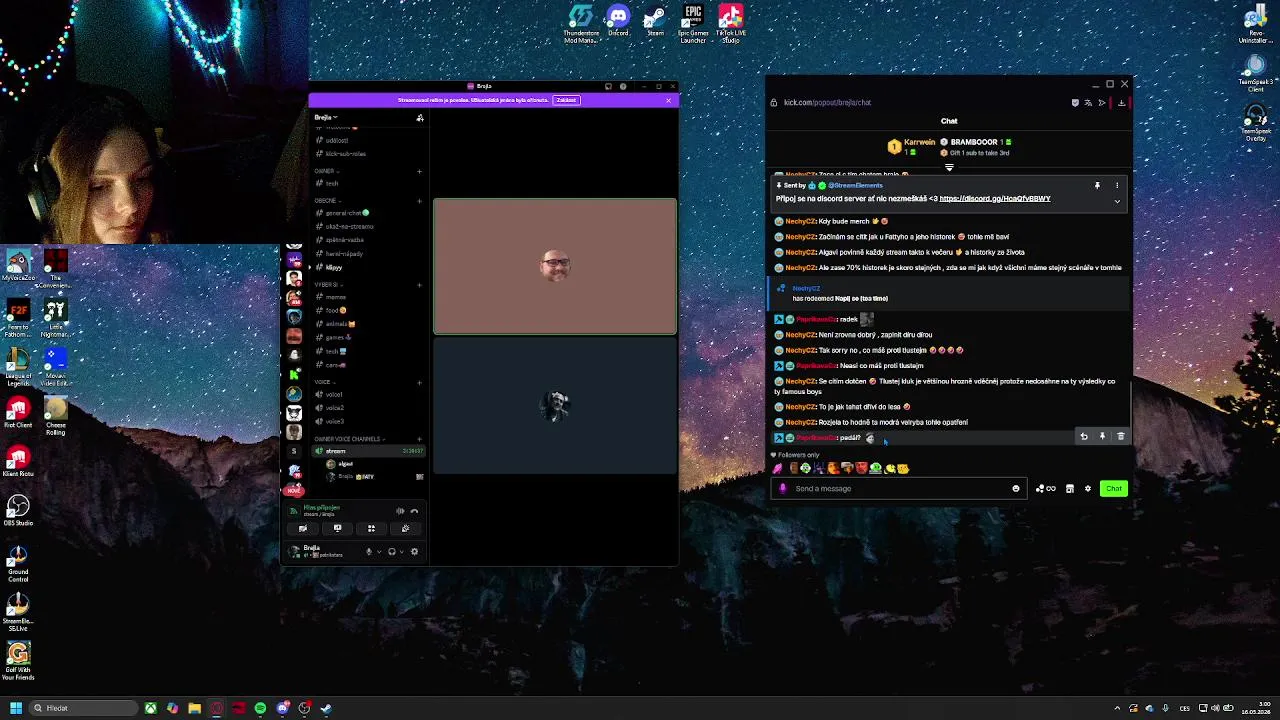
Task: Expand the Brejla server name dropdown
Action: click(326, 117)
